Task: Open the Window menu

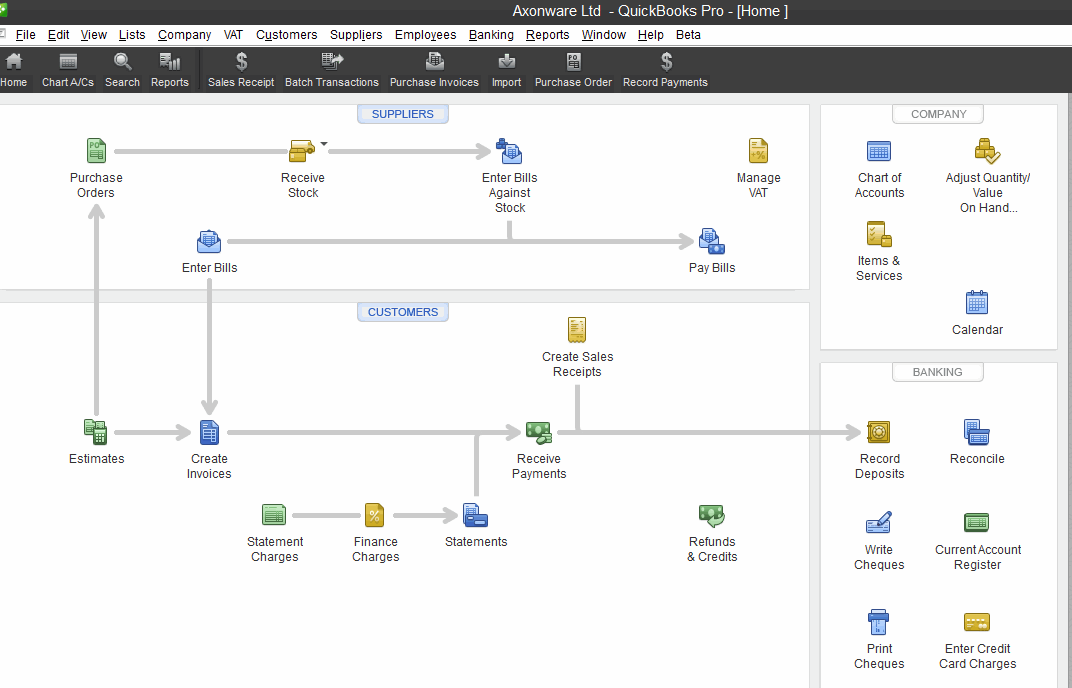Action: coord(604,35)
